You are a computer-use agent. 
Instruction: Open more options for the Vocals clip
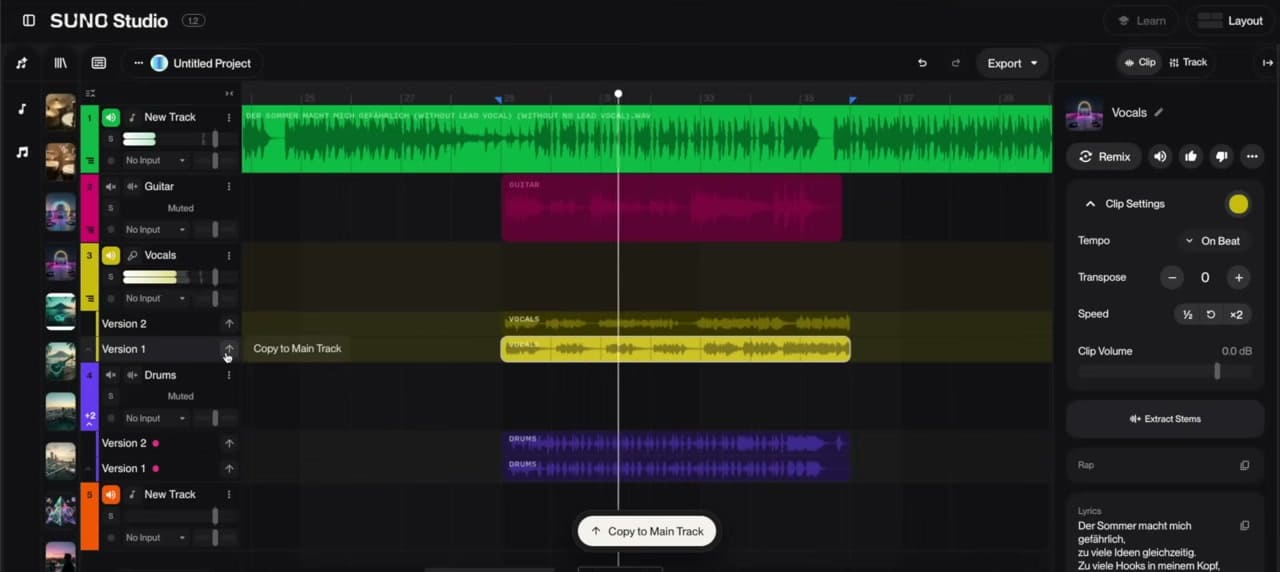[x=1252, y=156]
